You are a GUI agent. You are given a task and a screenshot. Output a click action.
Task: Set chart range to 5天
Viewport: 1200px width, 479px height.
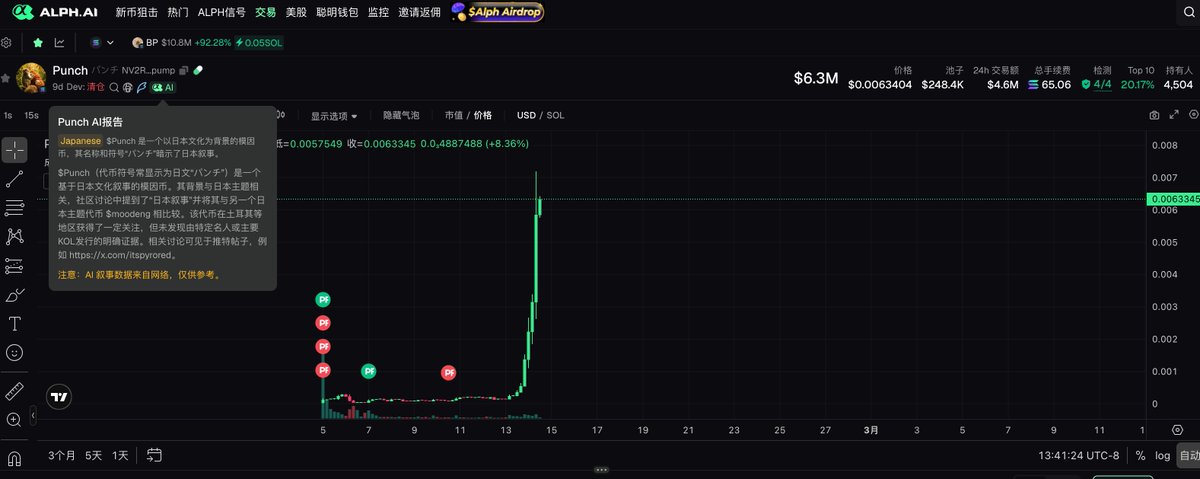(93, 455)
